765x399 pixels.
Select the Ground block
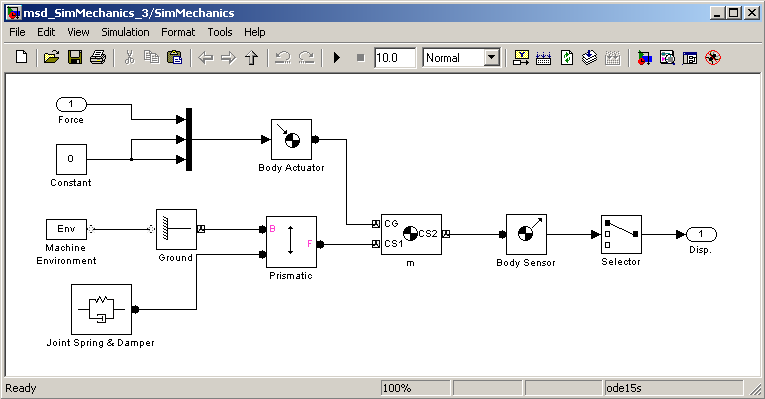176,229
